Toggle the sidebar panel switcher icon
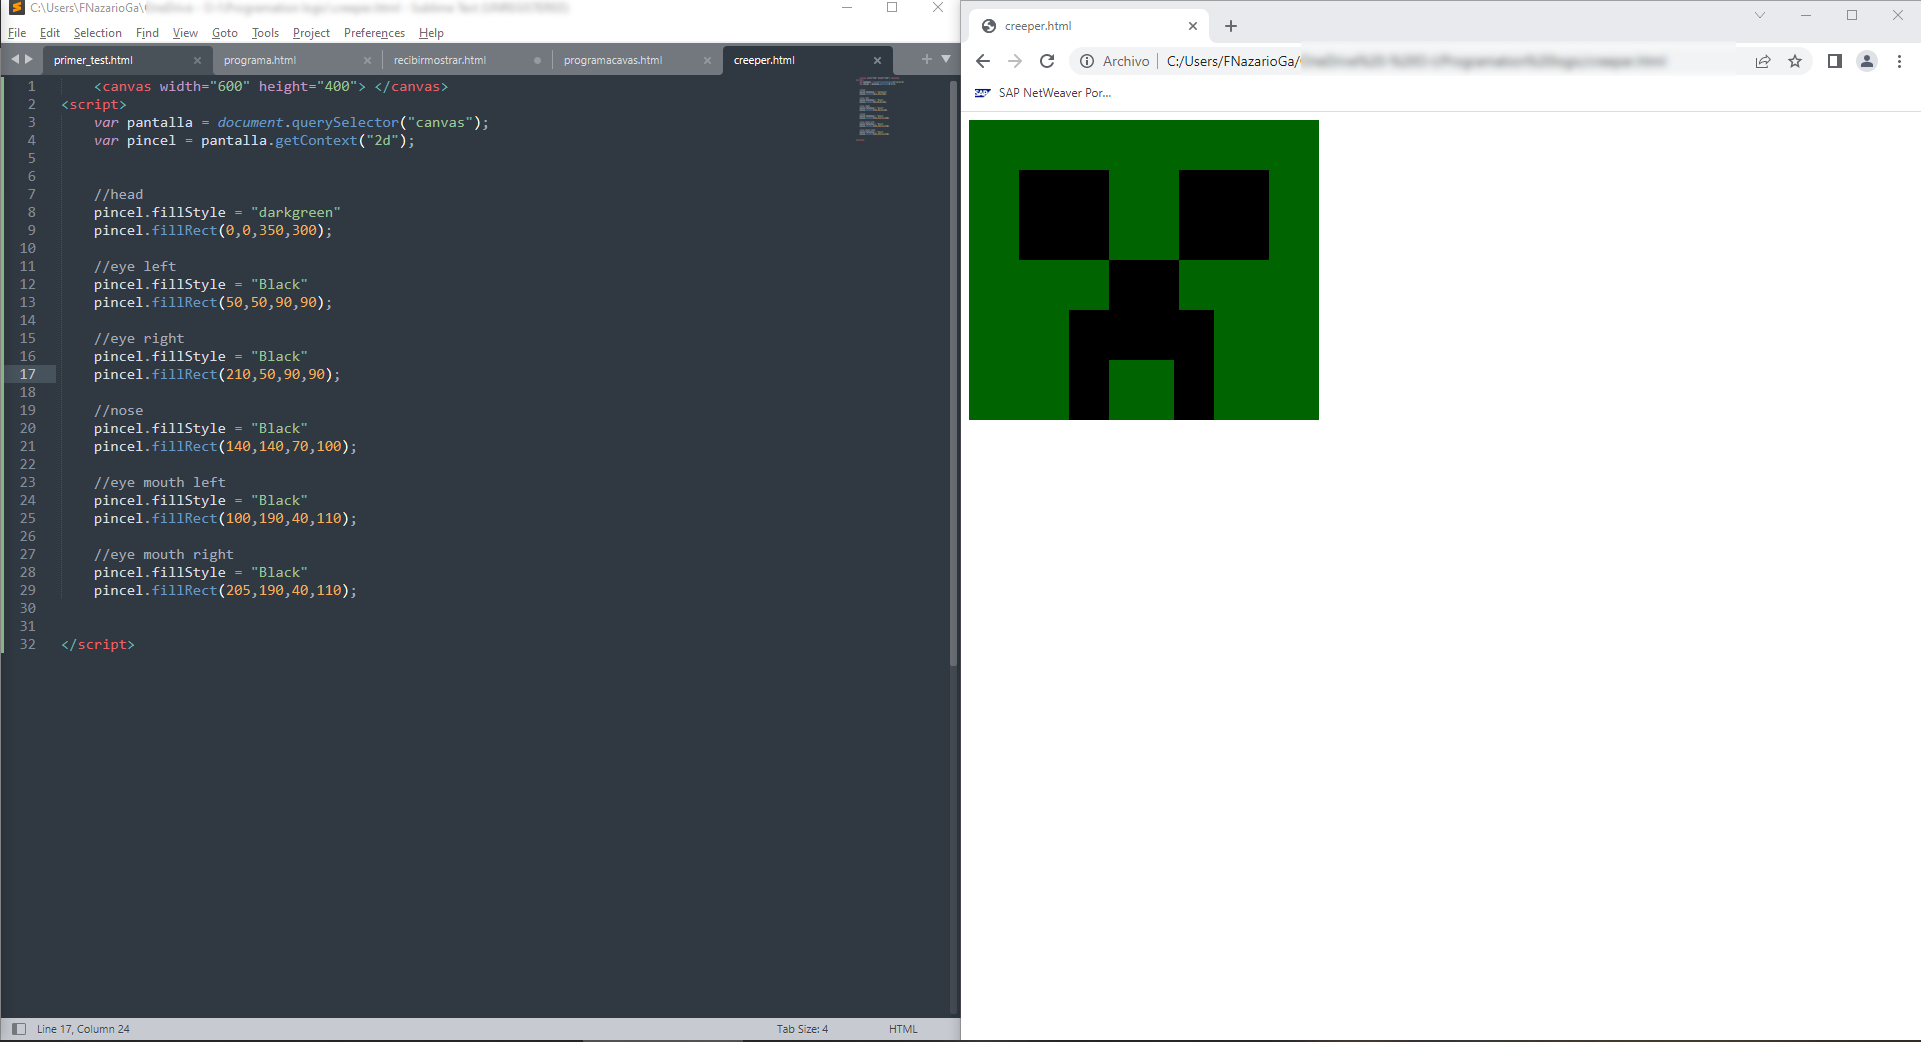Viewport: 1921px width, 1042px height. coord(18,1029)
